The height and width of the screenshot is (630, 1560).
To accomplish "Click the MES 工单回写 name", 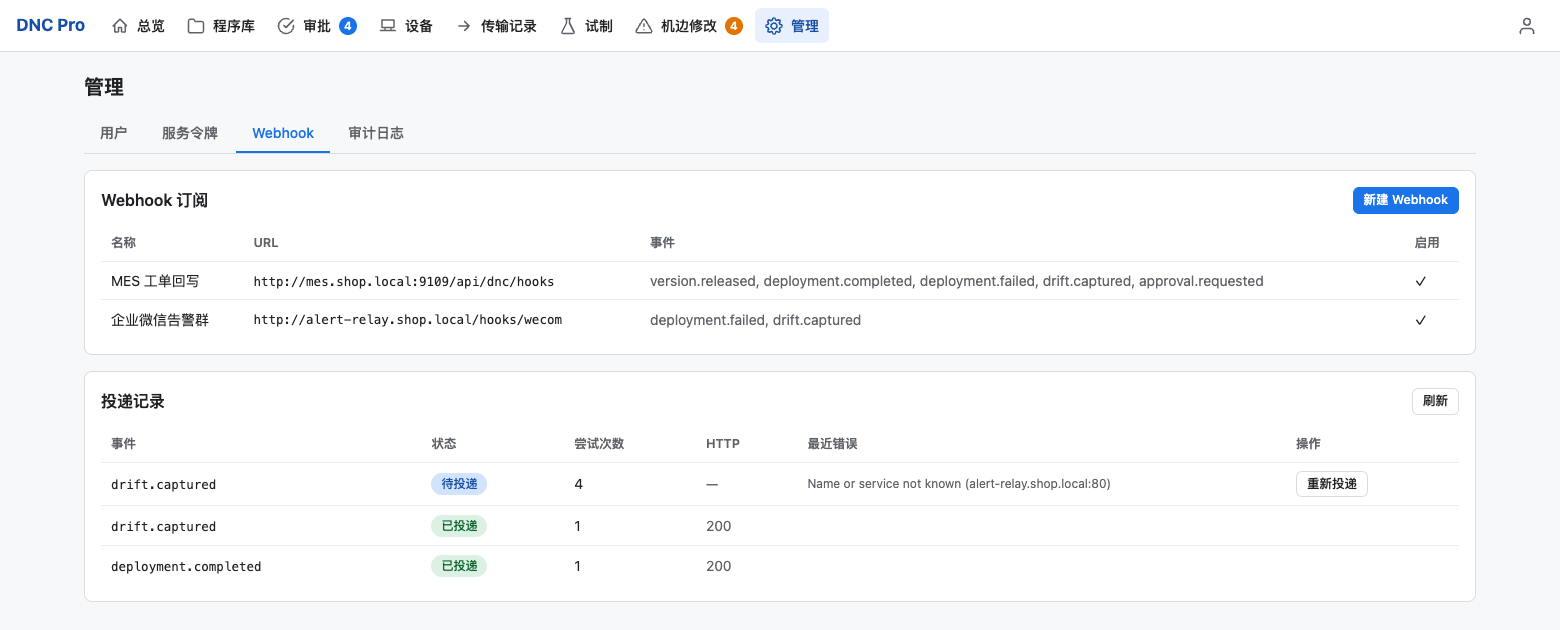I will [x=155, y=281].
